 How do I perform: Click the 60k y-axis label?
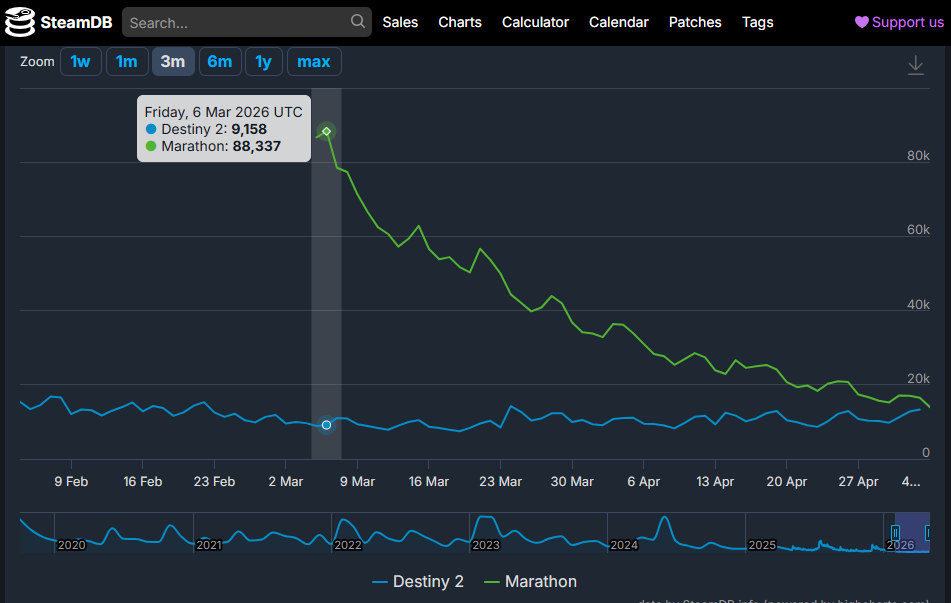tap(918, 230)
